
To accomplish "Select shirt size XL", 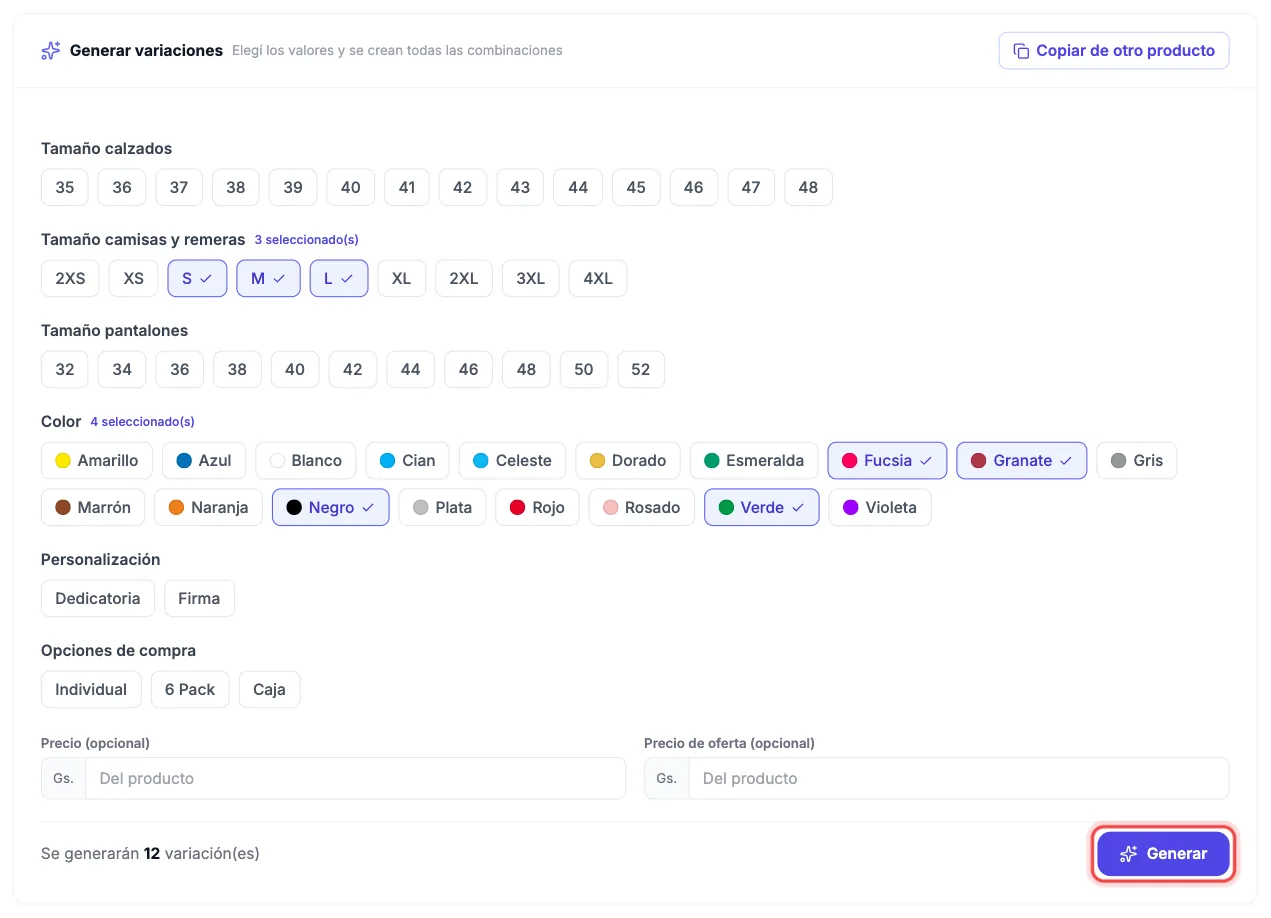I will (x=402, y=279).
